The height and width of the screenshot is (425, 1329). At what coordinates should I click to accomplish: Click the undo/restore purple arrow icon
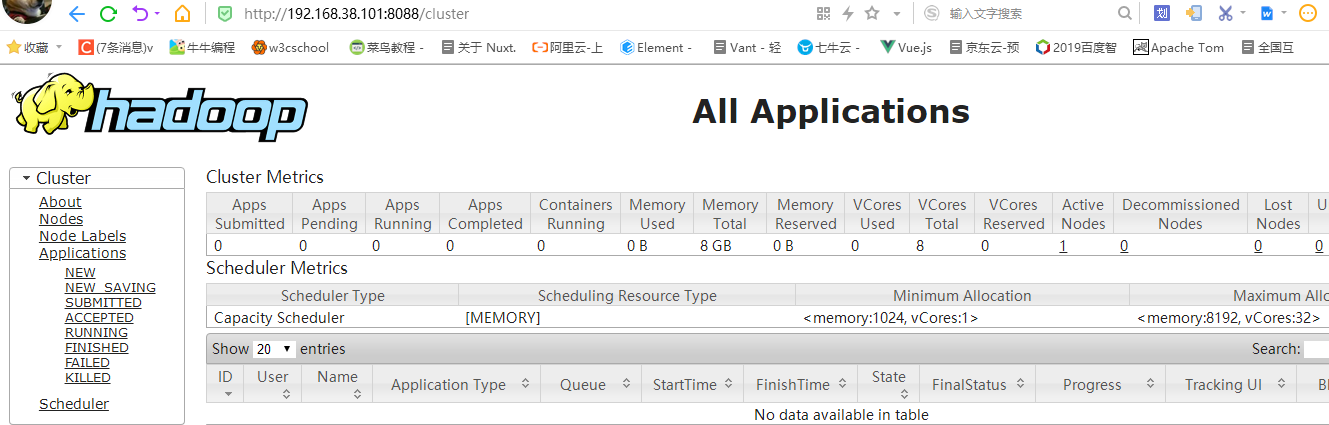coord(140,14)
